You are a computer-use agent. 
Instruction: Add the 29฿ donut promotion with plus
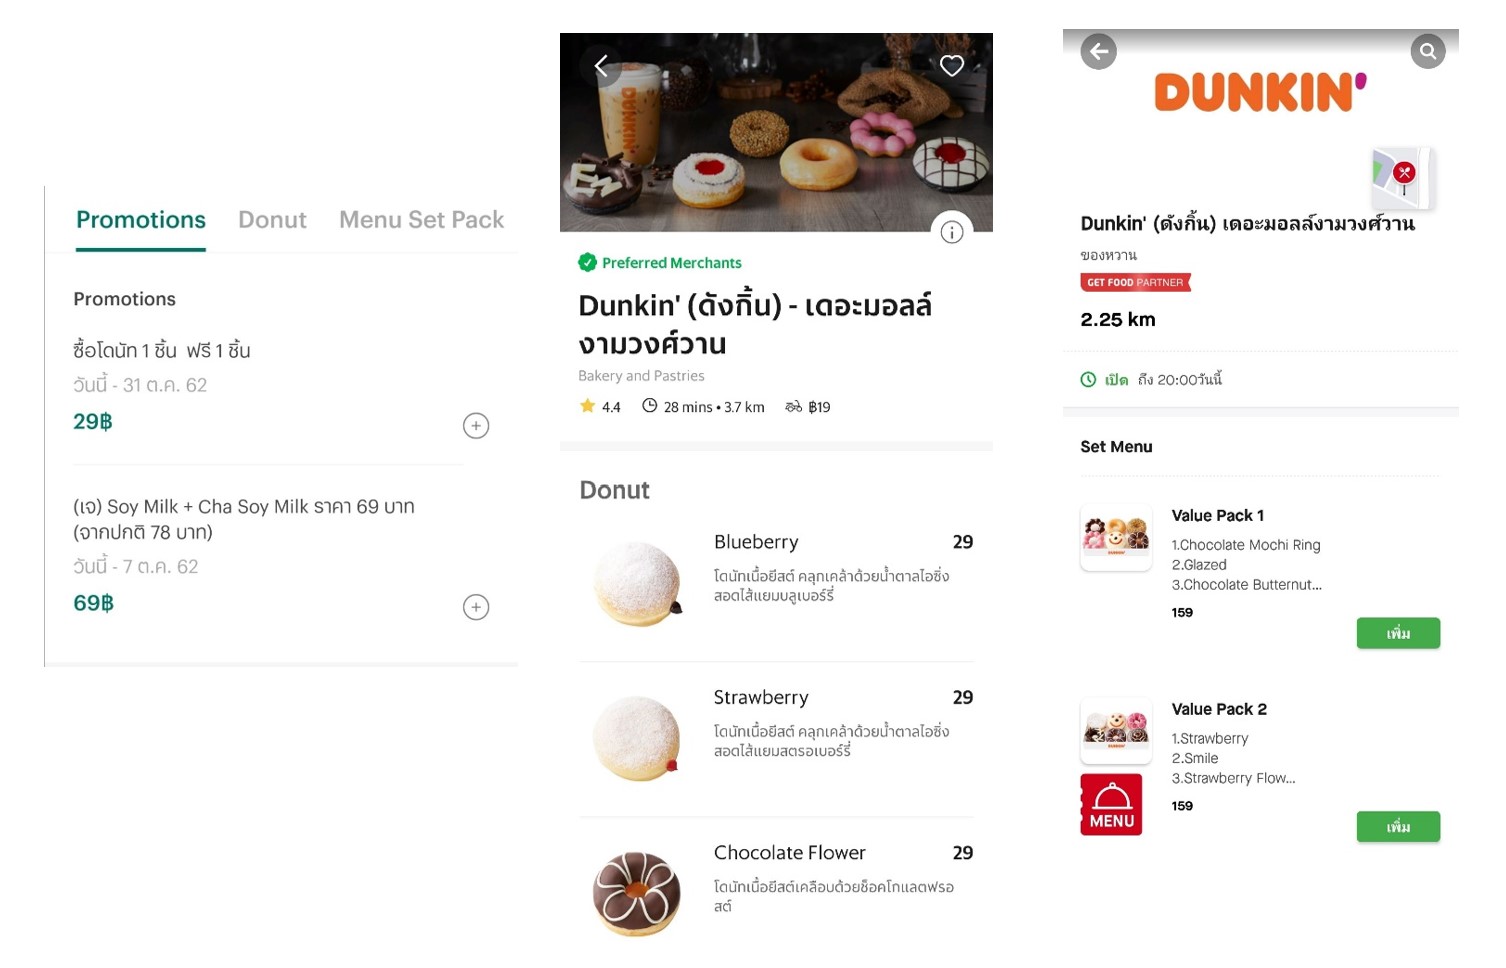[476, 426]
